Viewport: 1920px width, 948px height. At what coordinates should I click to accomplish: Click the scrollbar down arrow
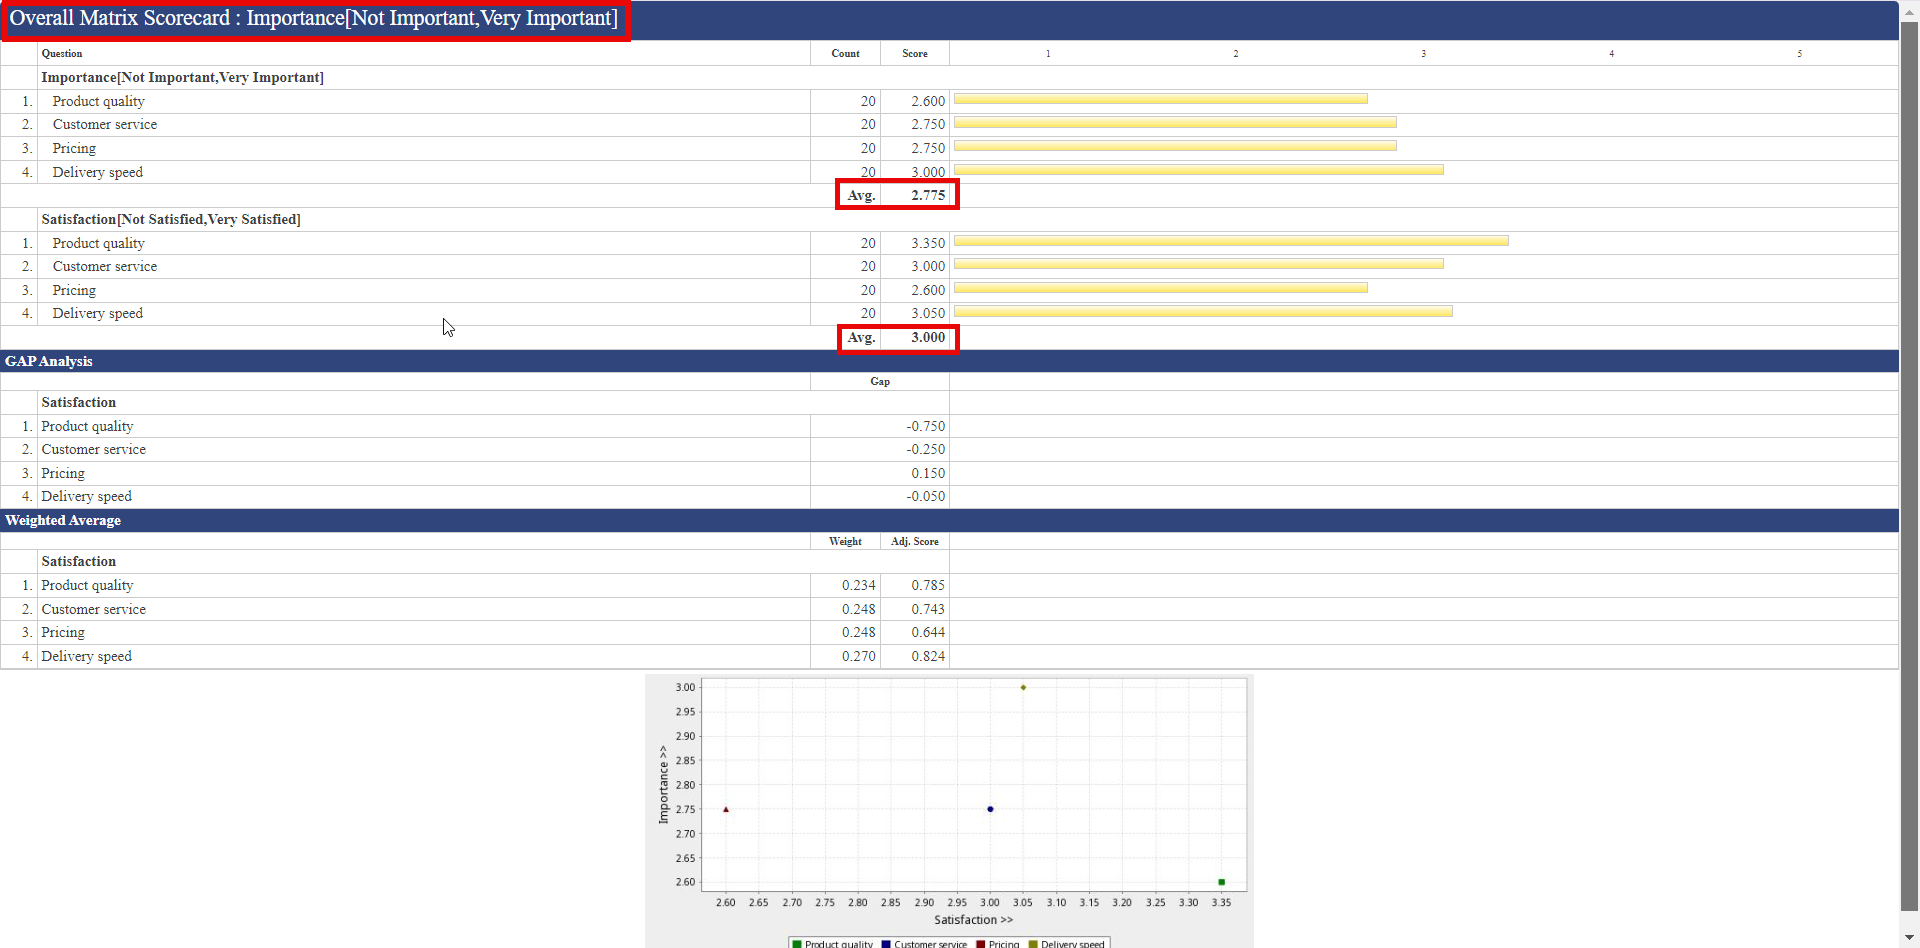click(x=1909, y=938)
